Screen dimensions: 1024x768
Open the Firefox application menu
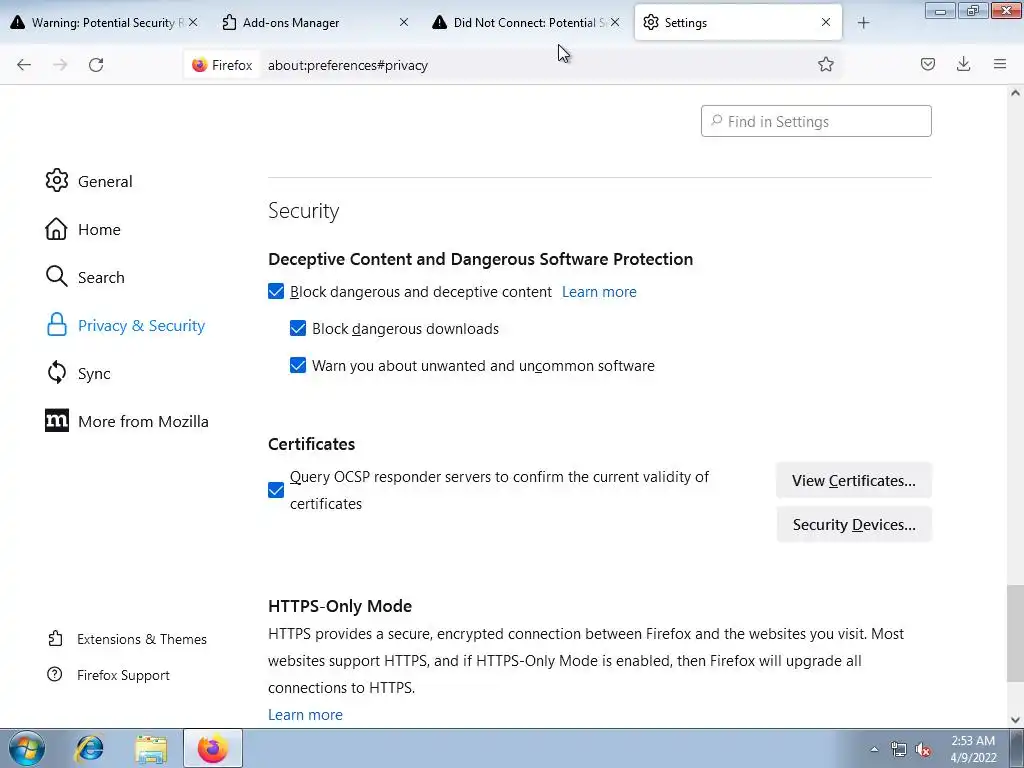pos(1000,64)
